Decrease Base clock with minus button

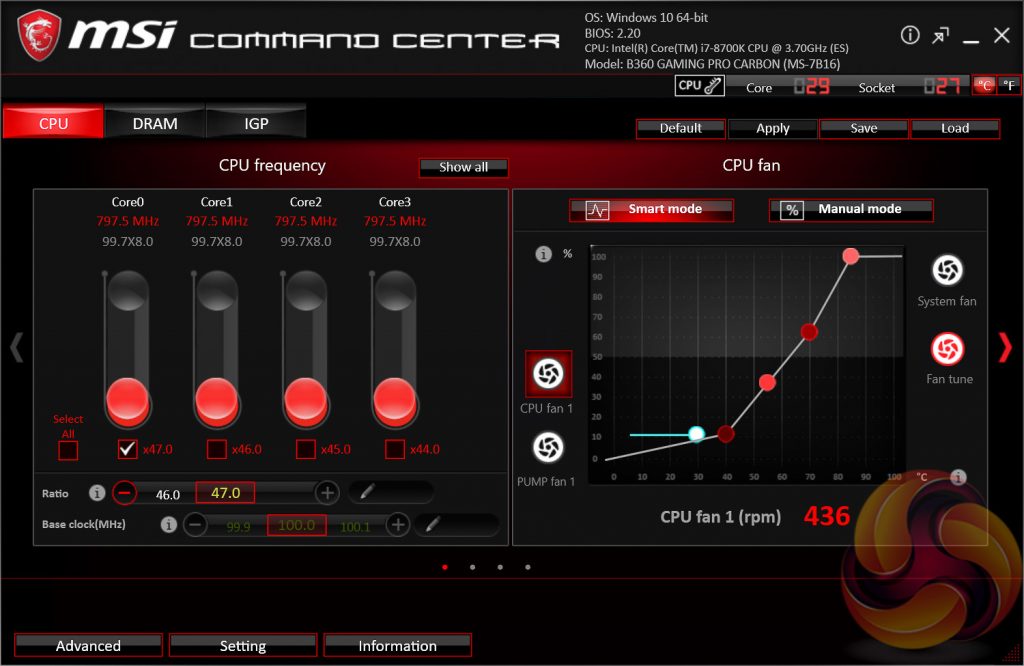195,524
